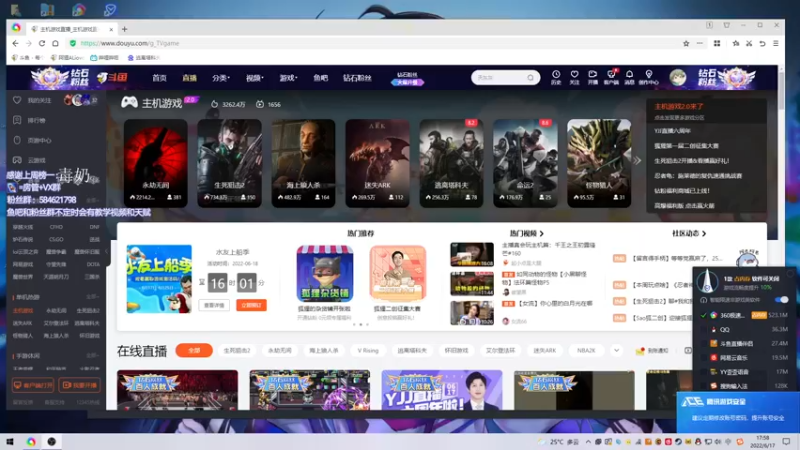Open the 永劫无间 game card

(x=156, y=163)
